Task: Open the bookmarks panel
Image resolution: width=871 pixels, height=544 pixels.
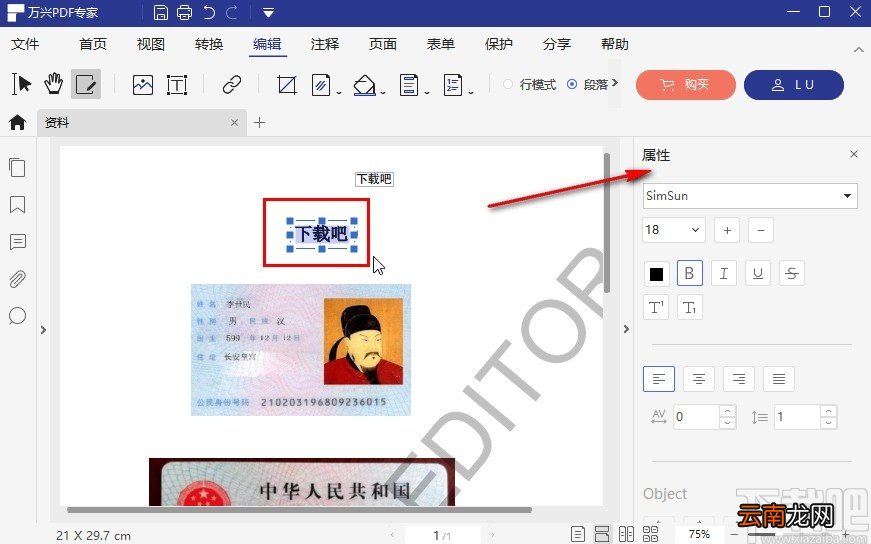Action: click(17, 204)
